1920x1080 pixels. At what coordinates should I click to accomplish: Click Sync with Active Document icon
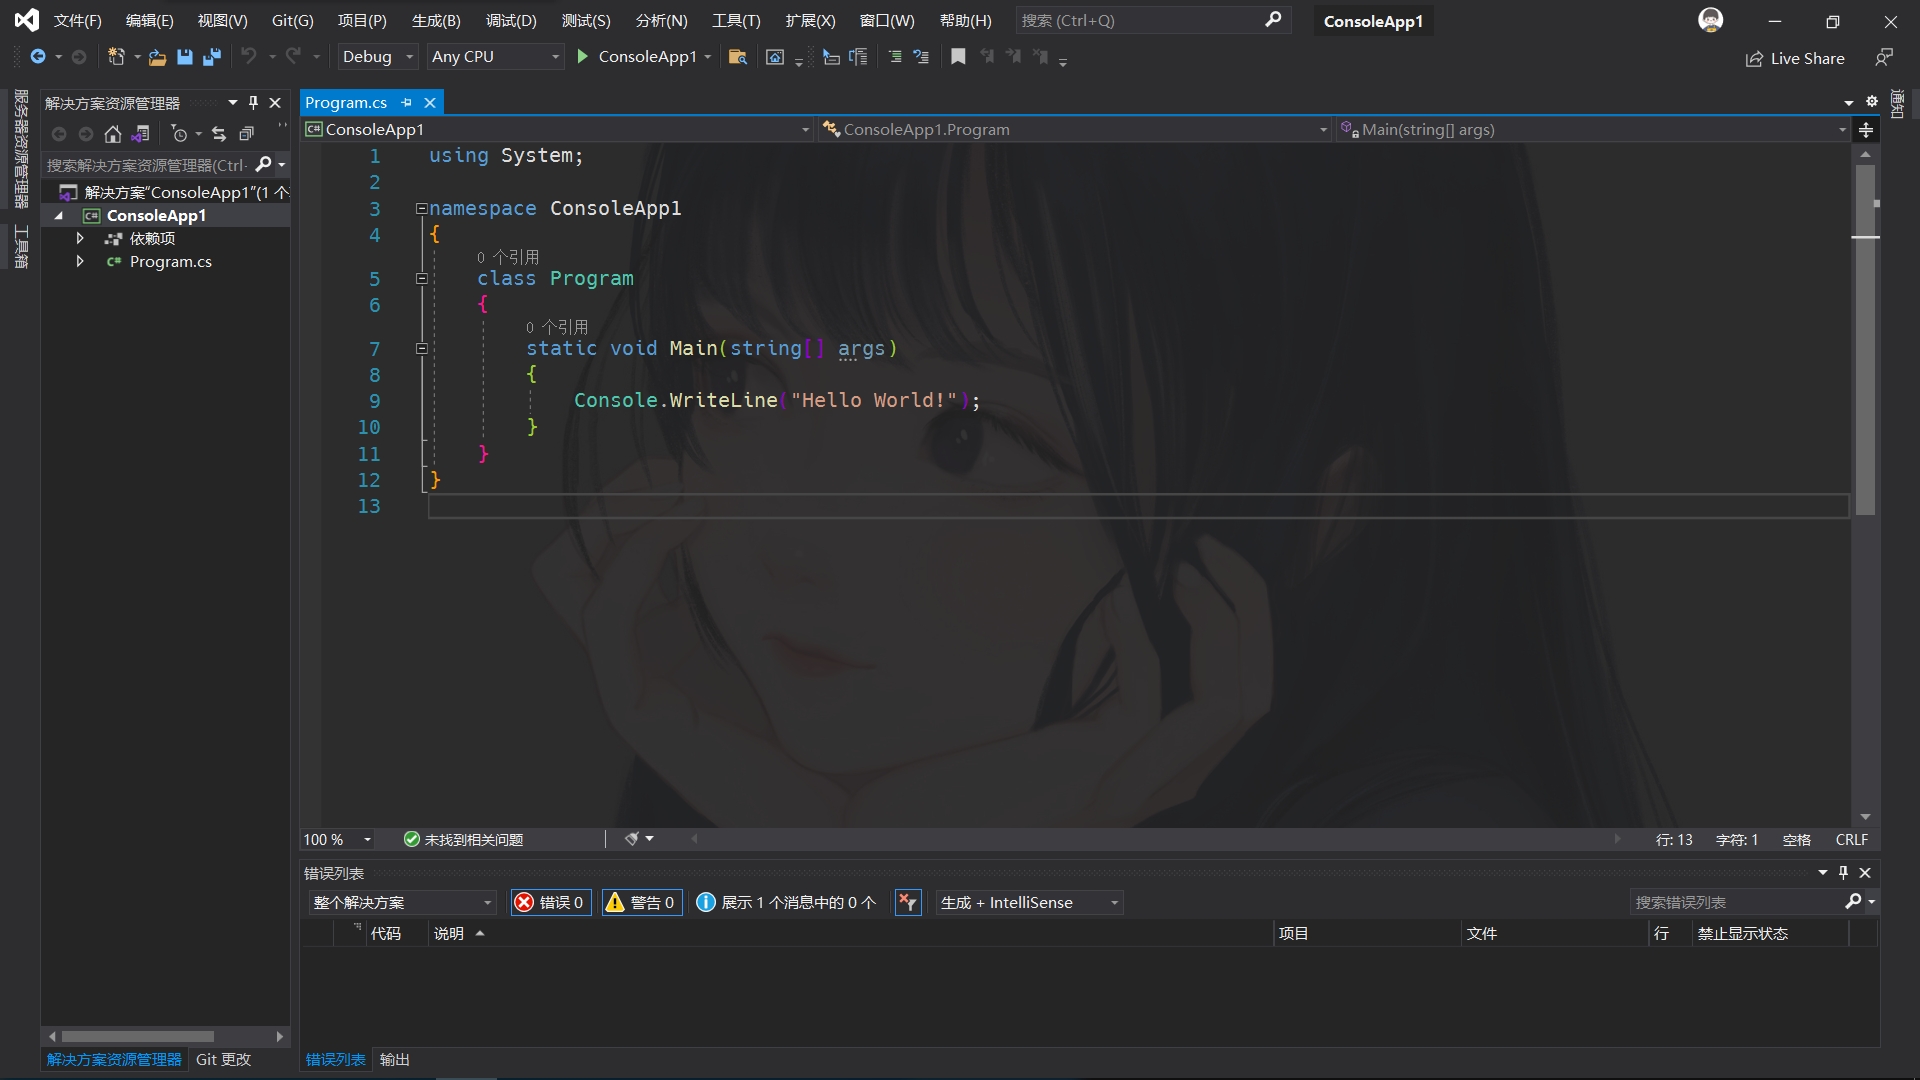219,134
